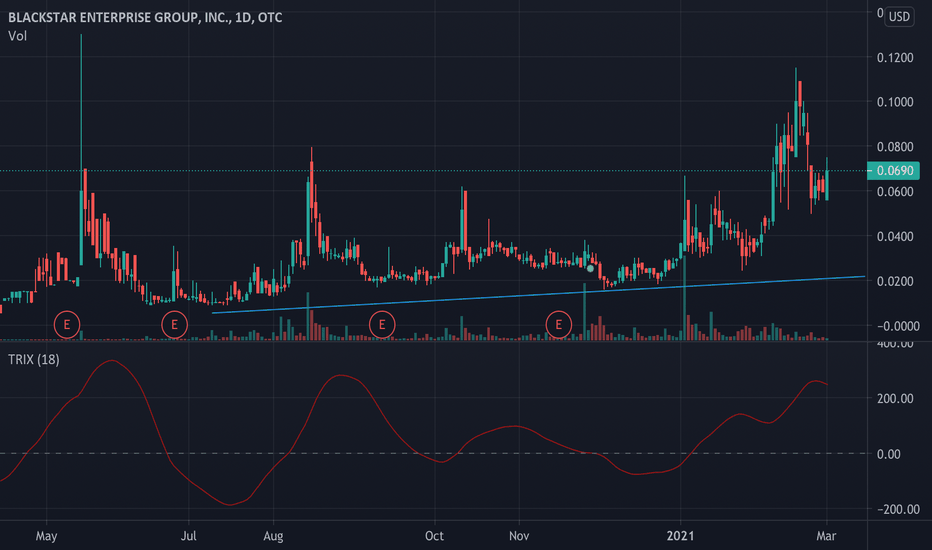Click the small circle marker on November candles
The width and height of the screenshot is (932, 550).
point(590,269)
